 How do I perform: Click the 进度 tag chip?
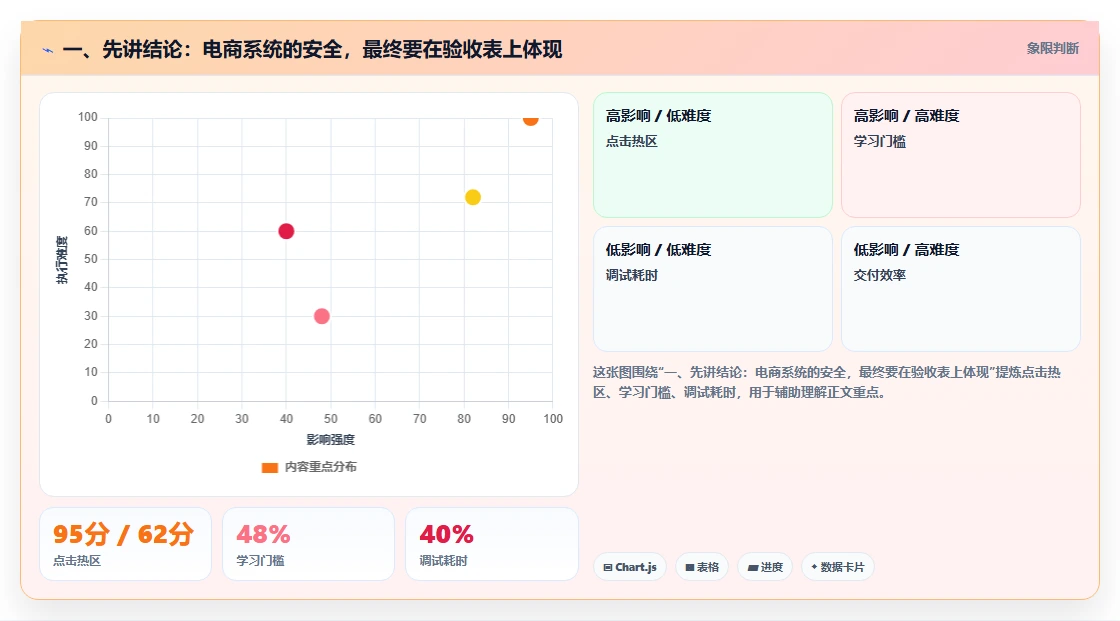pos(765,567)
